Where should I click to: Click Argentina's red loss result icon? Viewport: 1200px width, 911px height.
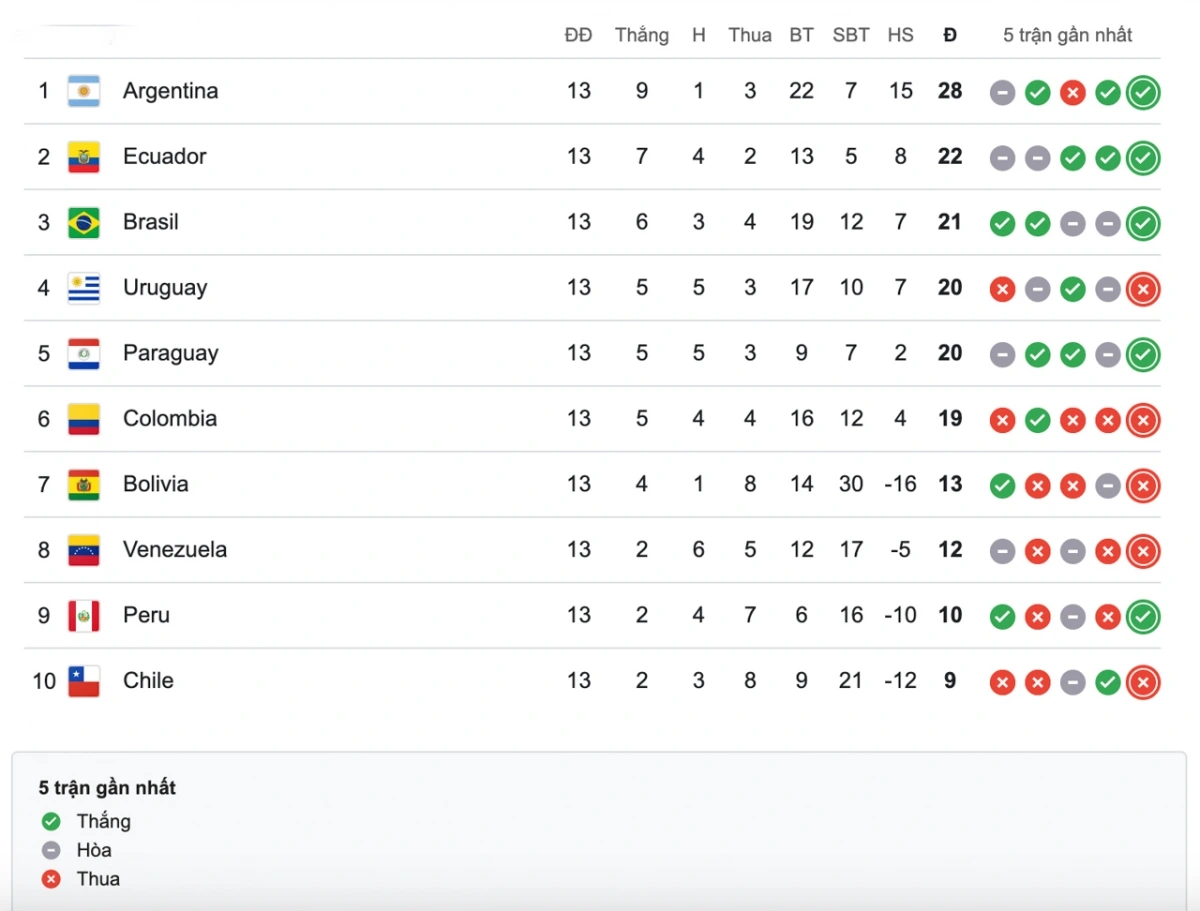click(1073, 93)
